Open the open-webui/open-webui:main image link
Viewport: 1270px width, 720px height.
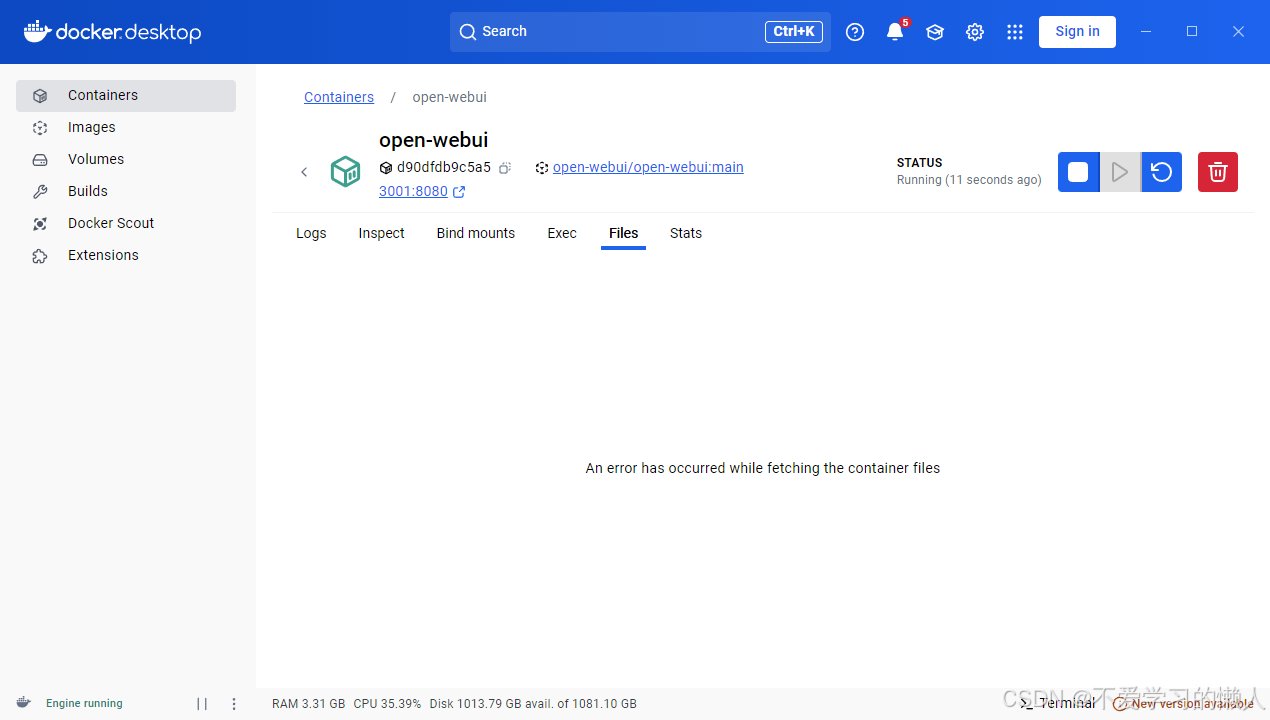[x=648, y=167]
